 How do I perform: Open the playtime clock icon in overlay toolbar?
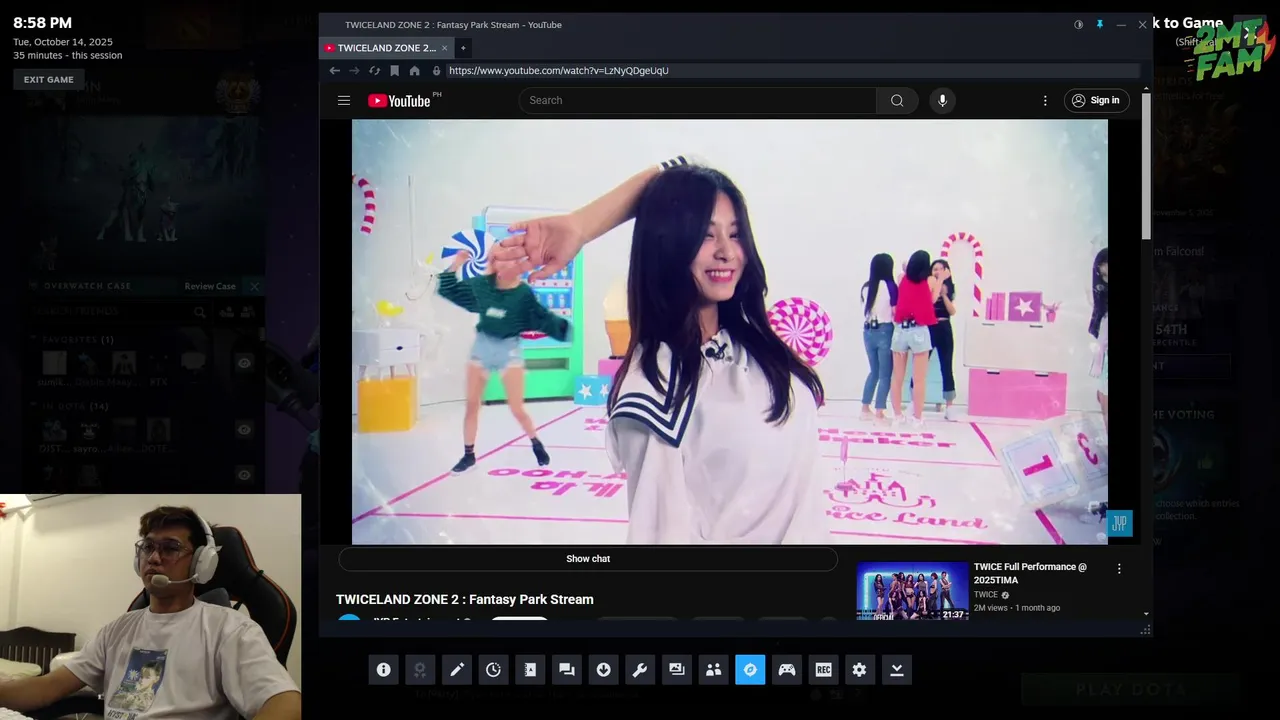coord(493,670)
